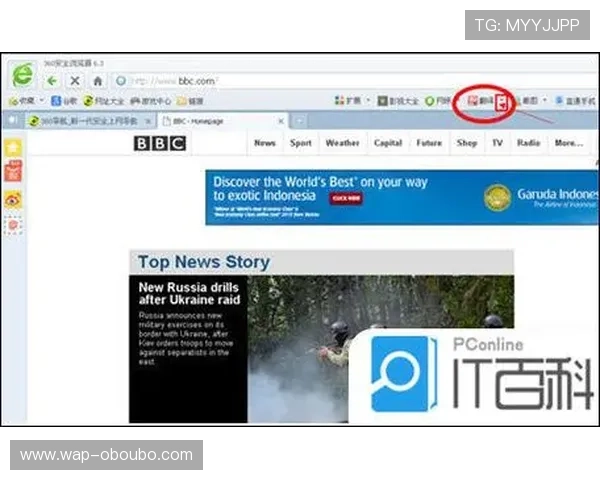Go to the browser home page icon

(97, 80)
